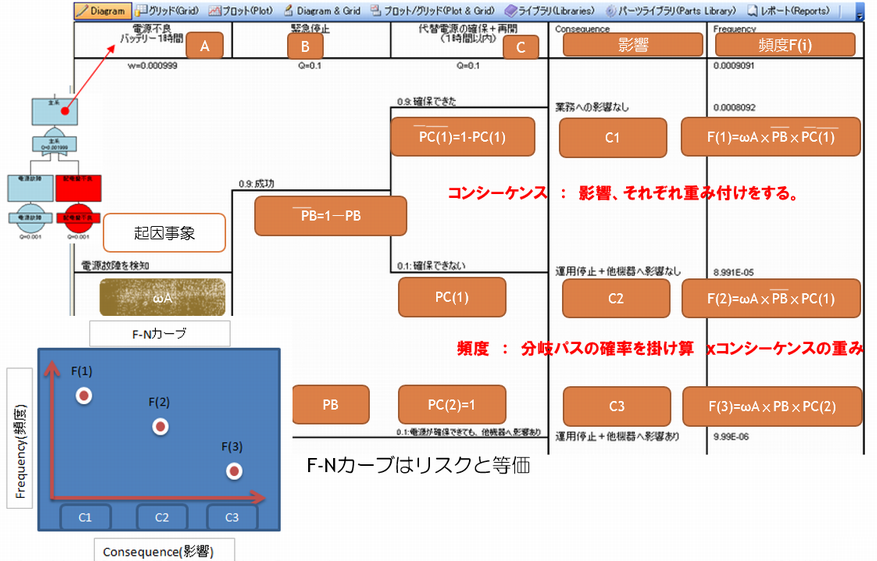Select the 0.1:確保できない branch label
Viewport: 877px width, 561px height.
[431, 266]
